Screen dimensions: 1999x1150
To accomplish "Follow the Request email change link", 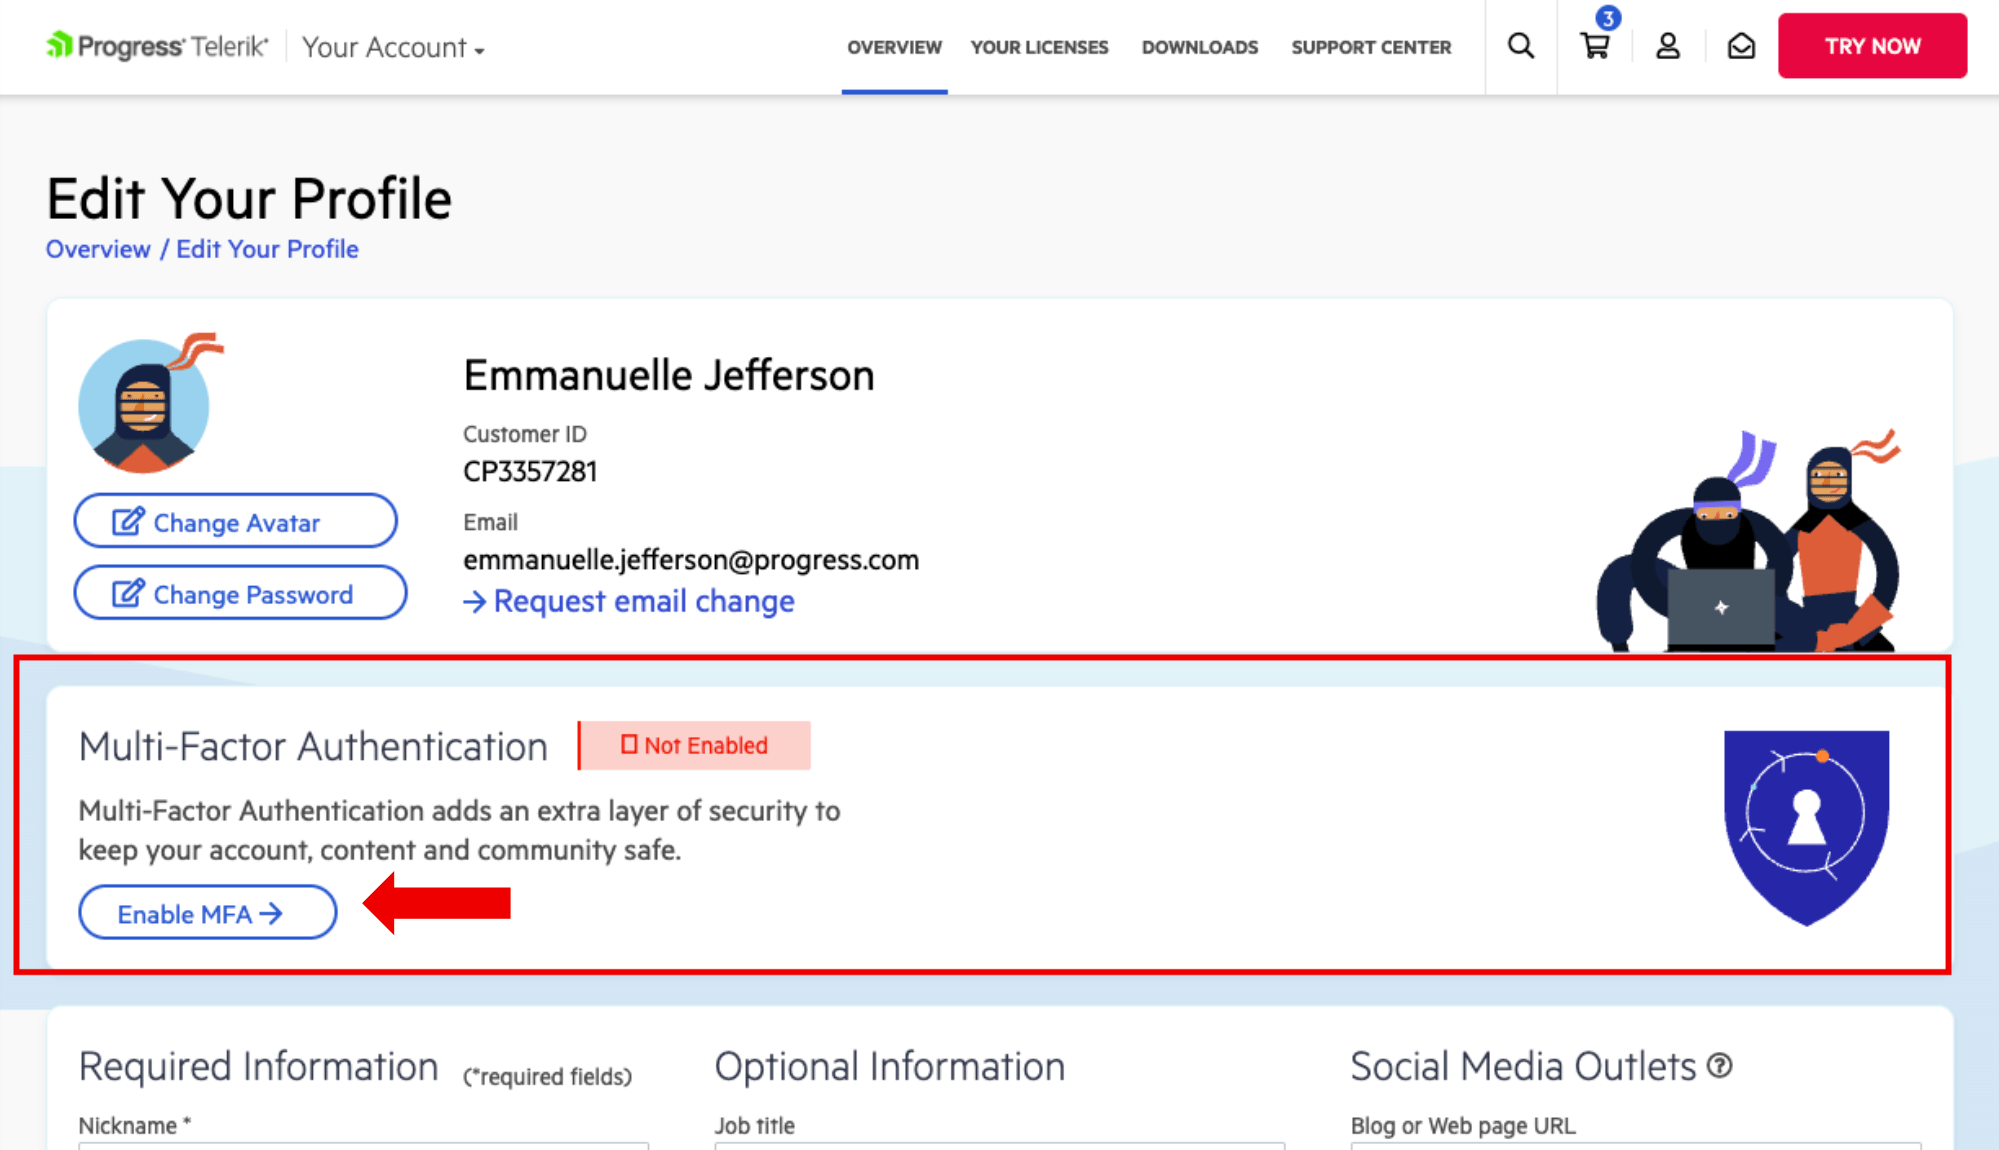I will [x=629, y=601].
